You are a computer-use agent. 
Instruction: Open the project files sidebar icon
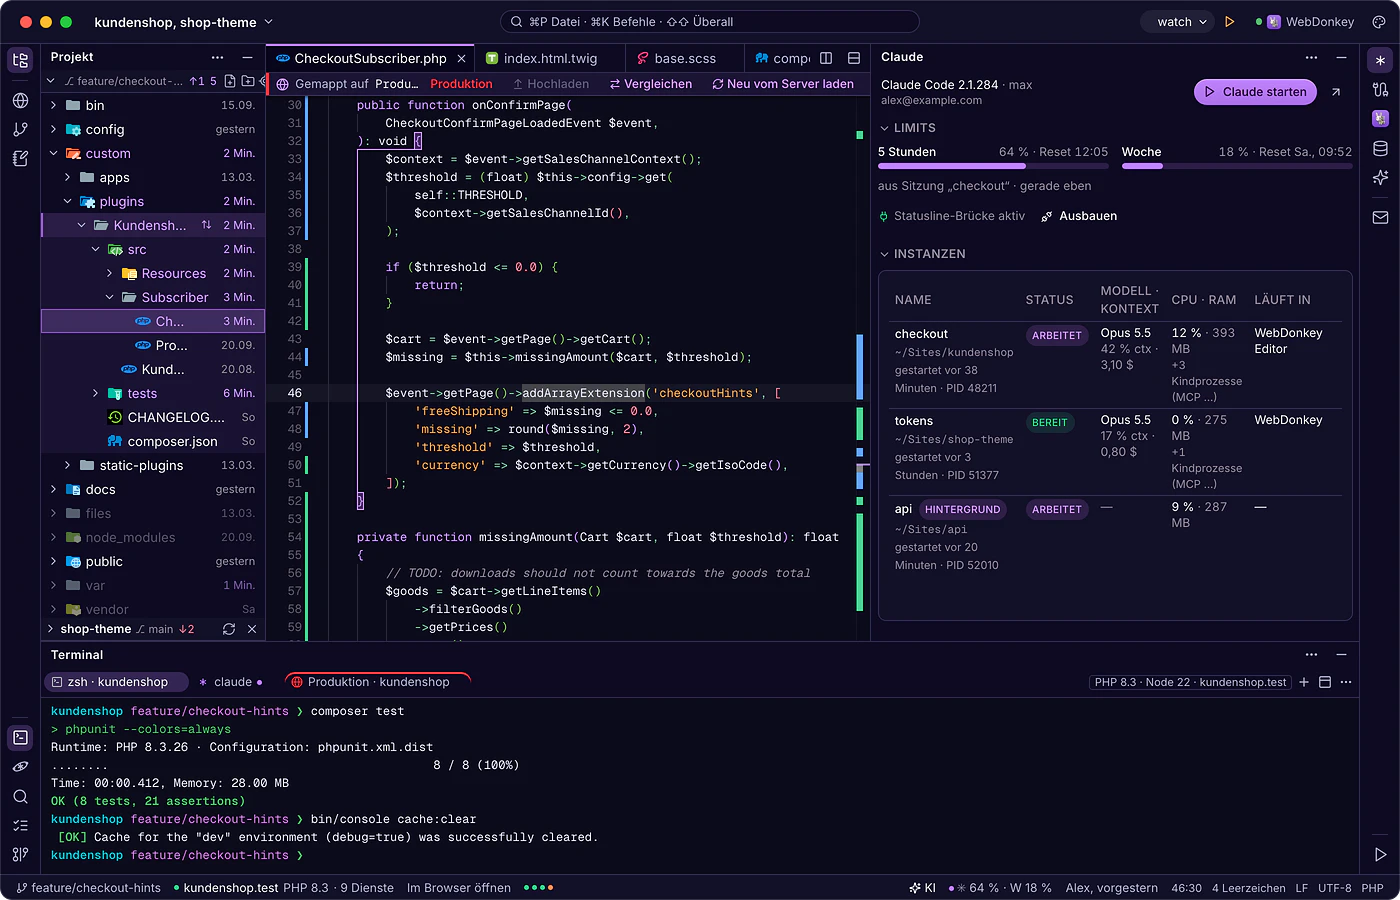coord(20,60)
